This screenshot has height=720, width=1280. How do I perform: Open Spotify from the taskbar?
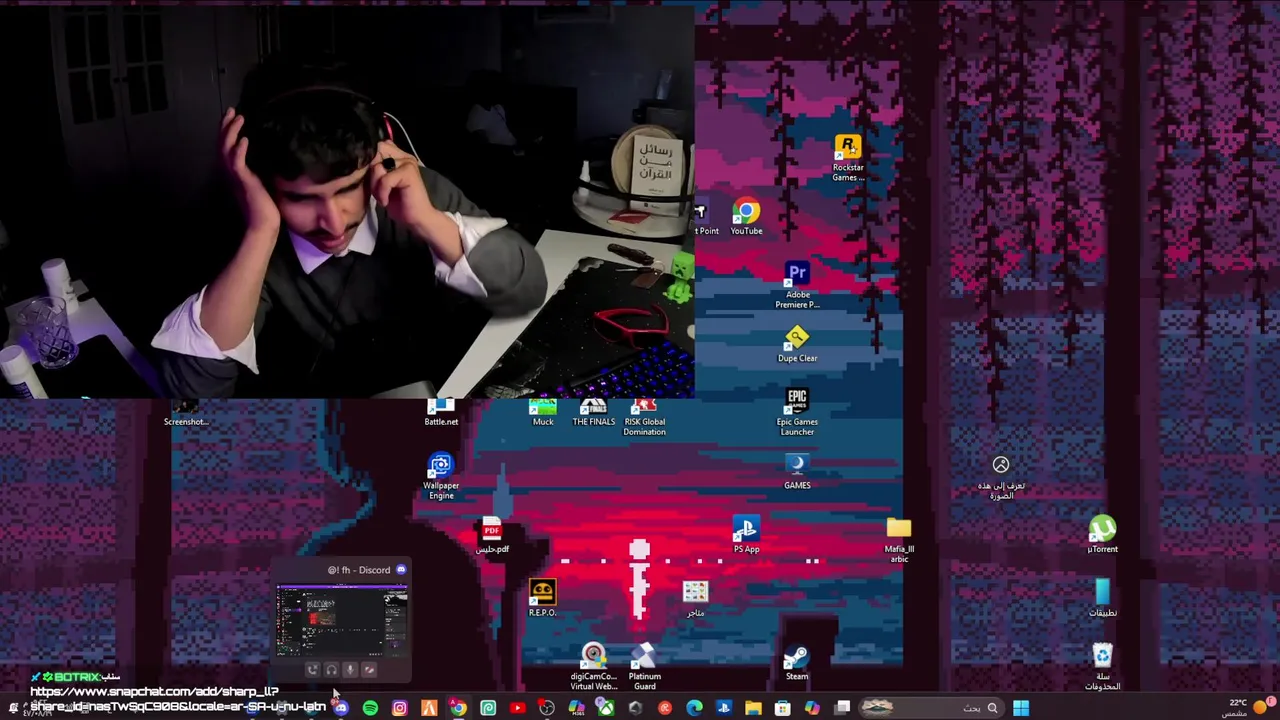(x=370, y=708)
